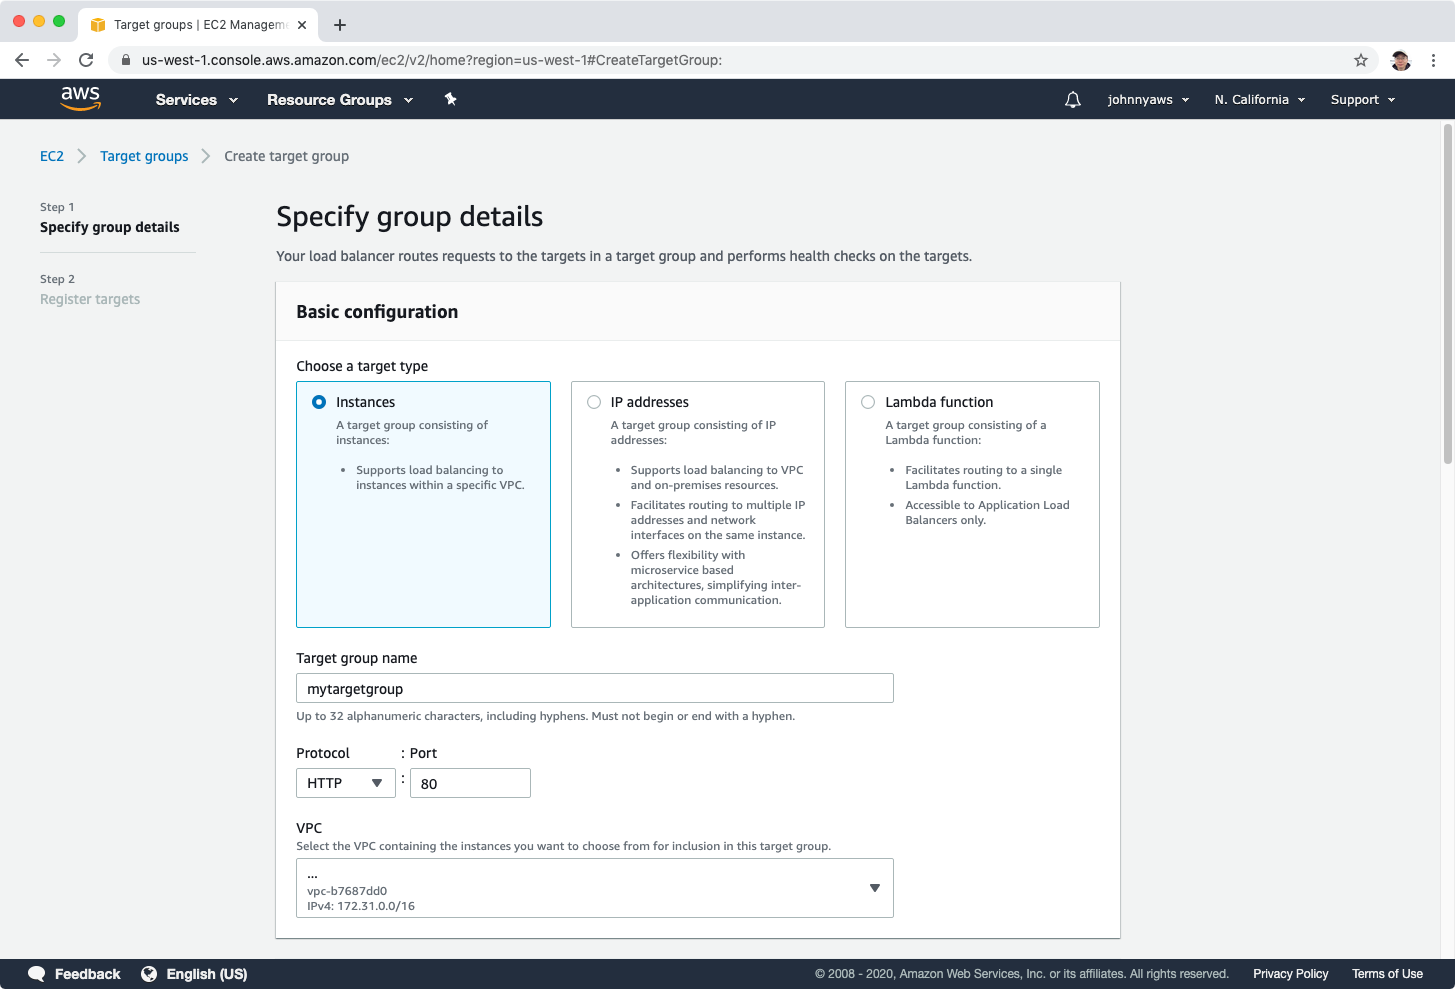Go to EC2 breadcrumb link
The width and height of the screenshot is (1455, 989).
click(x=52, y=156)
